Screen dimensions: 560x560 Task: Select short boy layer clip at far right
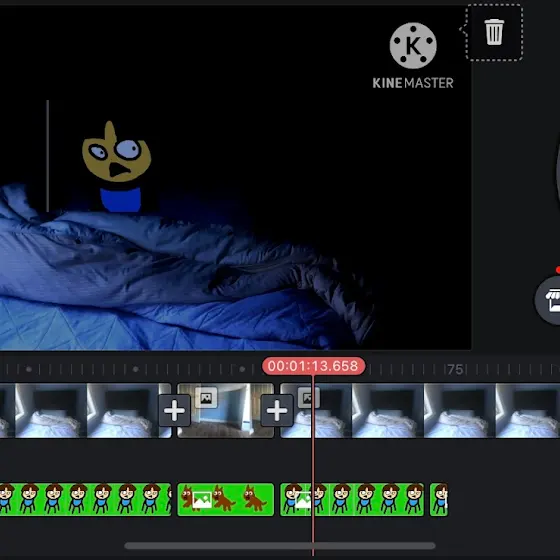pos(439,499)
